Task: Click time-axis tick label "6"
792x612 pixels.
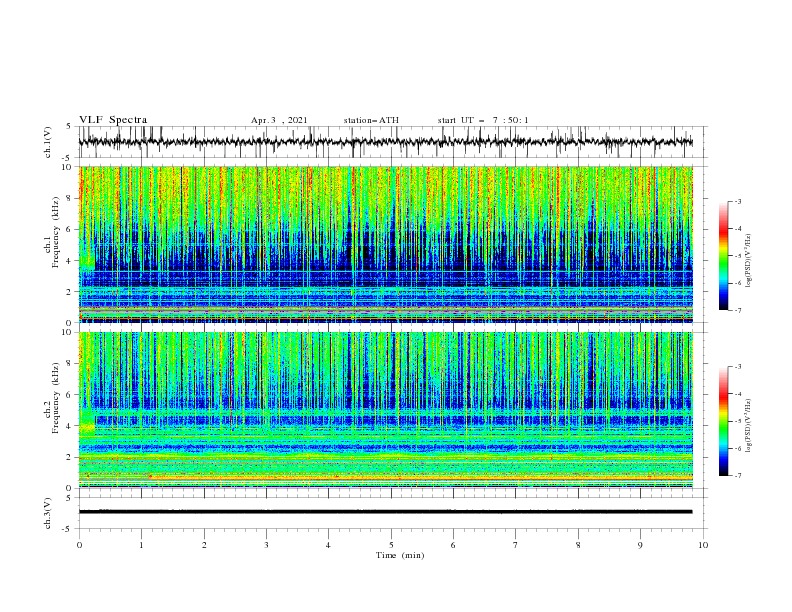Action: tap(454, 545)
